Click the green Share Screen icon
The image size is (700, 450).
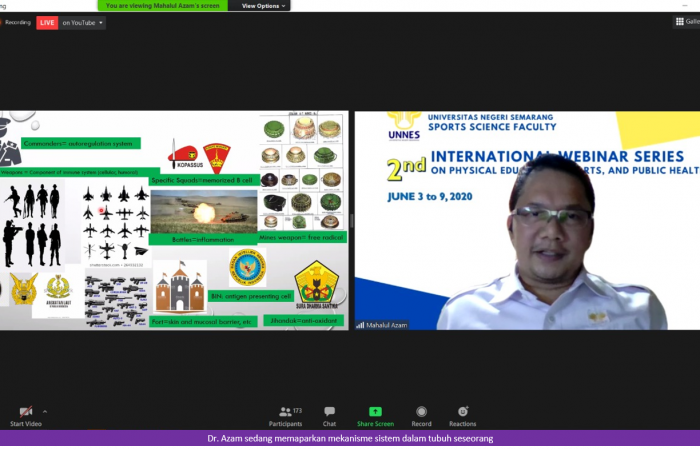coord(375,411)
